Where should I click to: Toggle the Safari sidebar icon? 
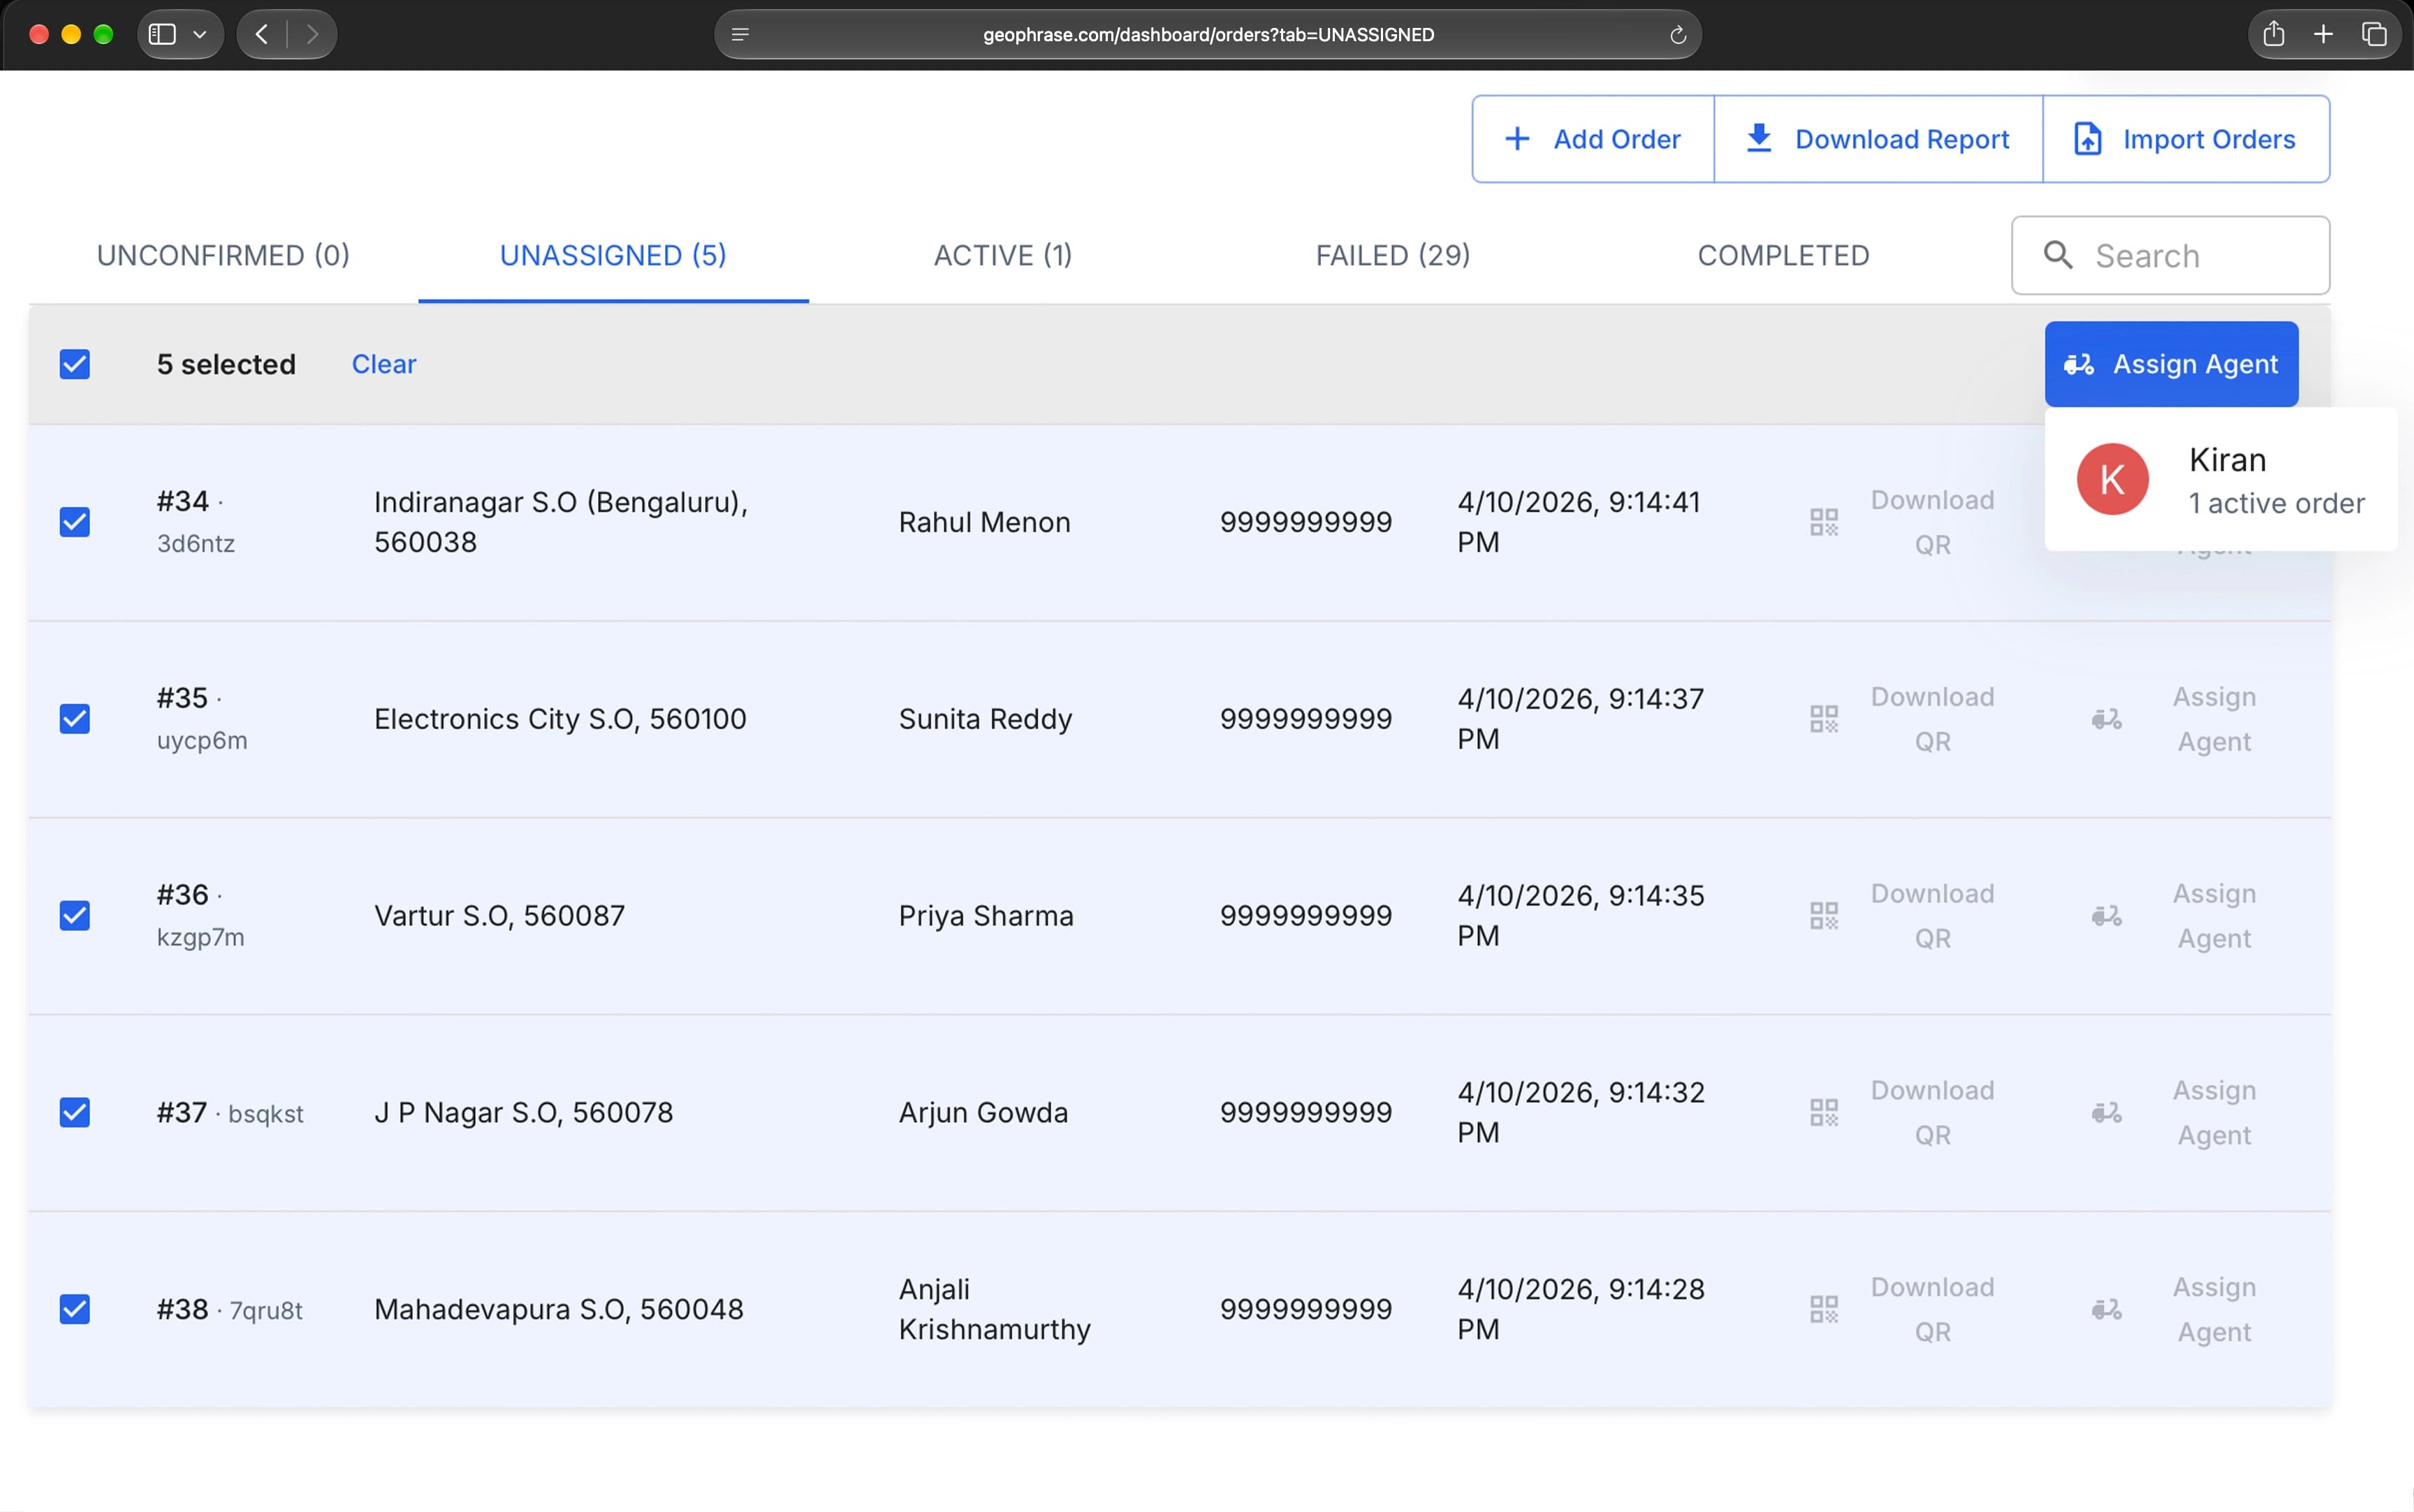click(162, 34)
